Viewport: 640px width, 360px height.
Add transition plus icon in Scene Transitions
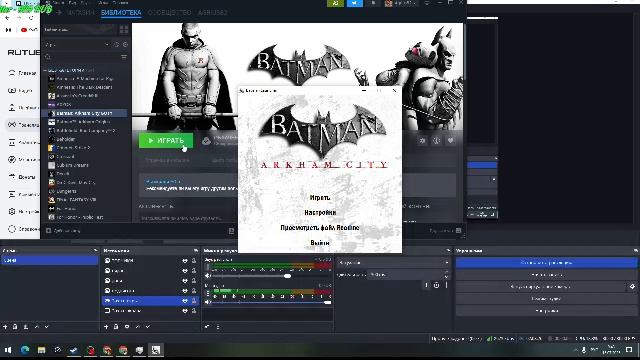coord(426,285)
